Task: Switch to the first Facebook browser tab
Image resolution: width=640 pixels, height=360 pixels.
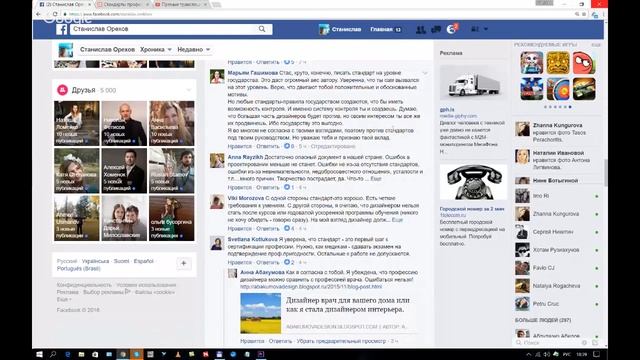Action: click(x=64, y=4)
